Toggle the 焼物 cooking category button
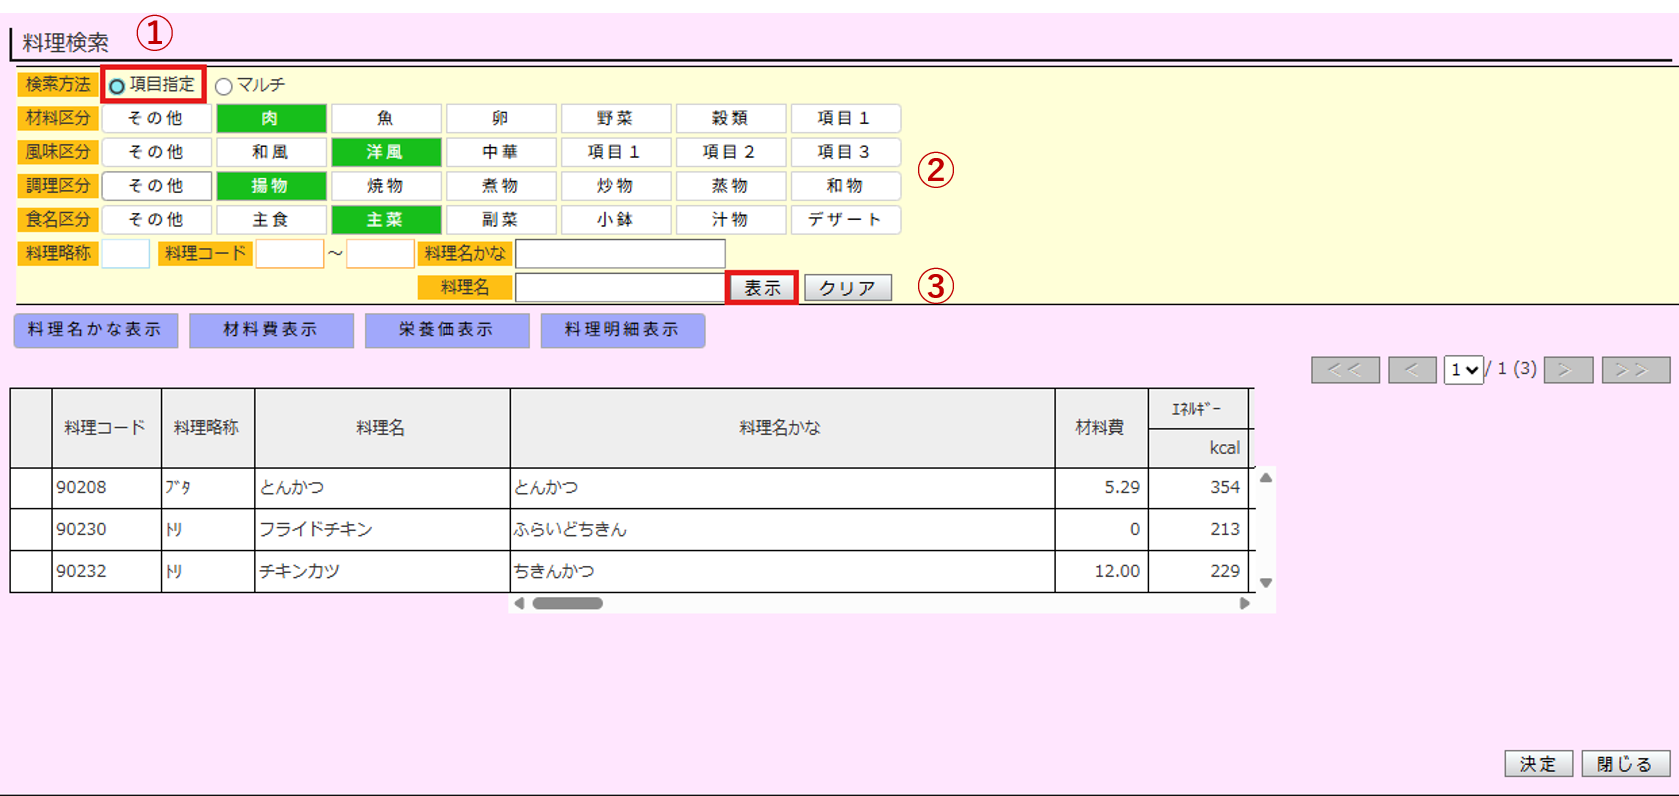1679x796 pixels. (x=385, y=186)
